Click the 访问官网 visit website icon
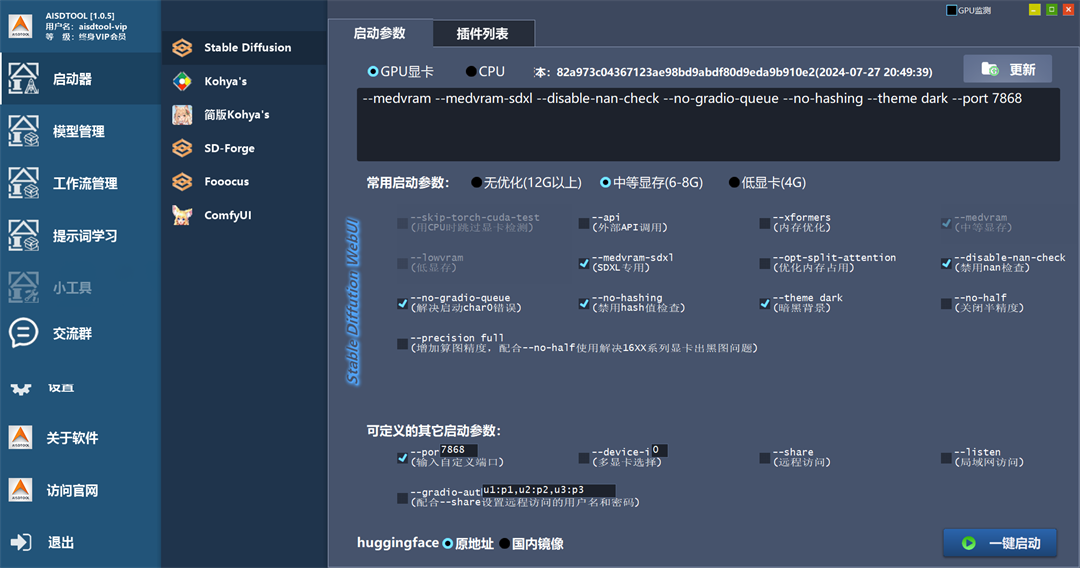The height and width of the screenshot is (568, 1080). point(20,490)
